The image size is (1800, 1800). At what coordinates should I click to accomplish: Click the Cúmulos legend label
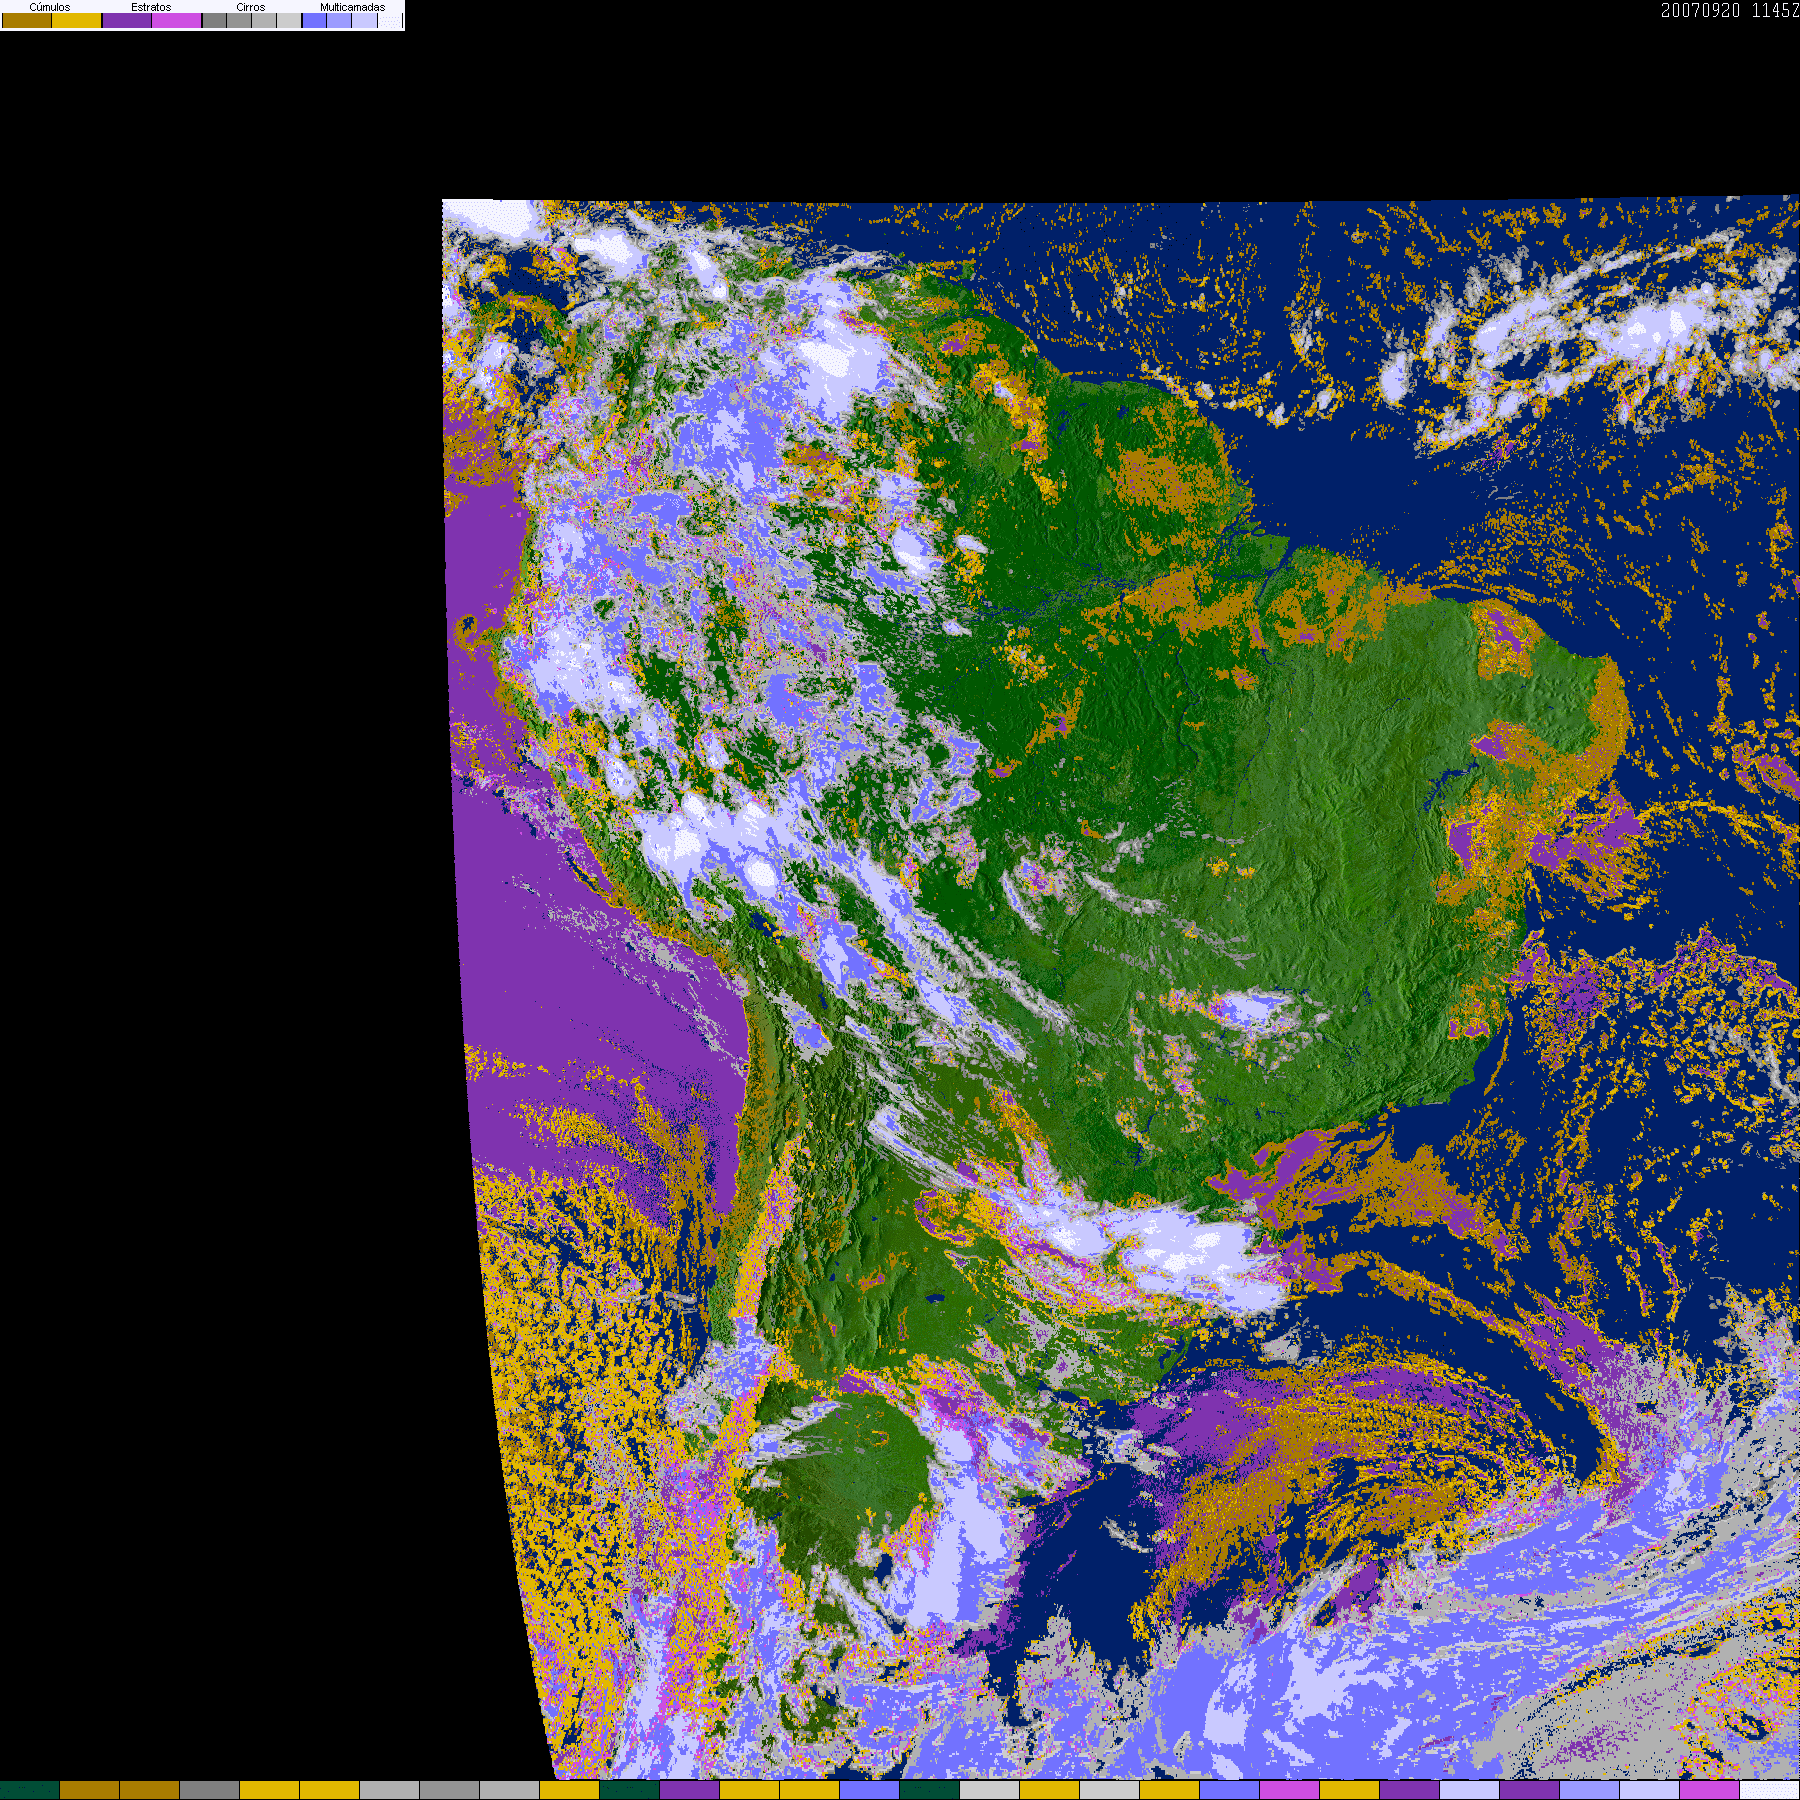(50, 7)
